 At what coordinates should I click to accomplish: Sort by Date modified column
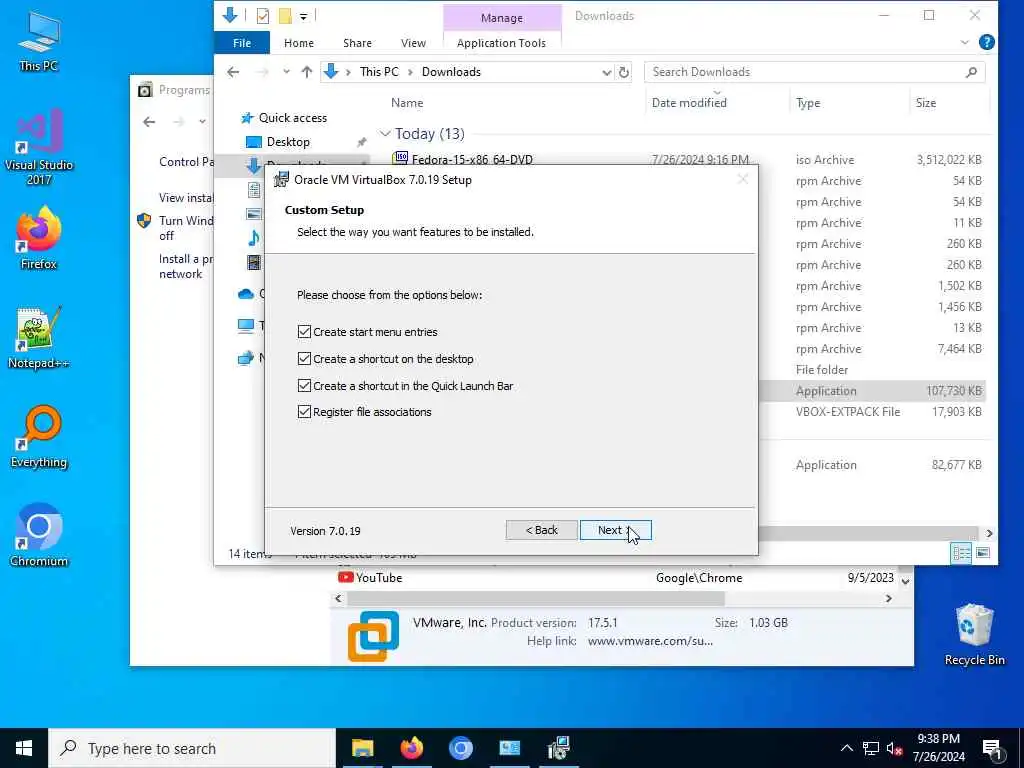click(x=689, y=103)
